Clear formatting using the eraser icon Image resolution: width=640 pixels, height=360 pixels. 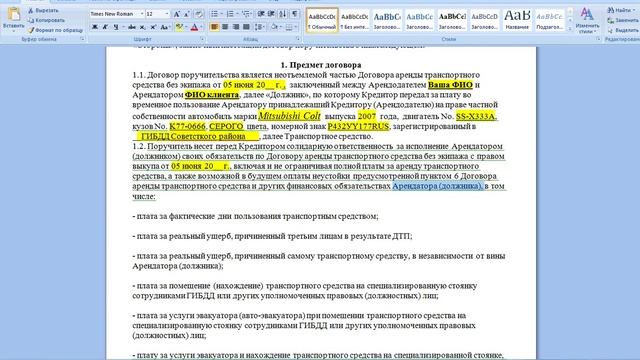click(199, 14)
